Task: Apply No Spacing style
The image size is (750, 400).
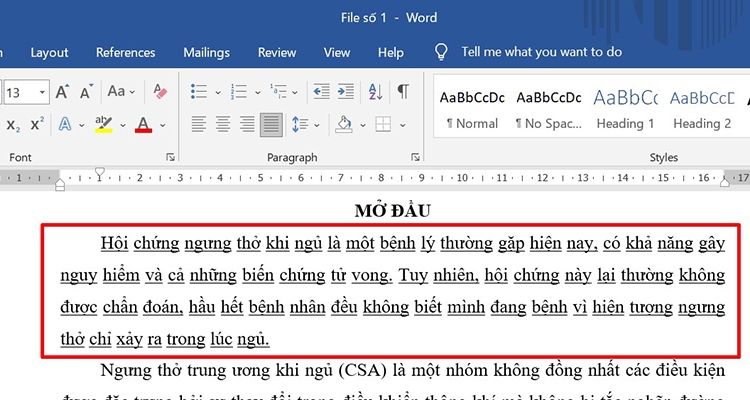Action: pyautogui.click(x=549, y=110)
